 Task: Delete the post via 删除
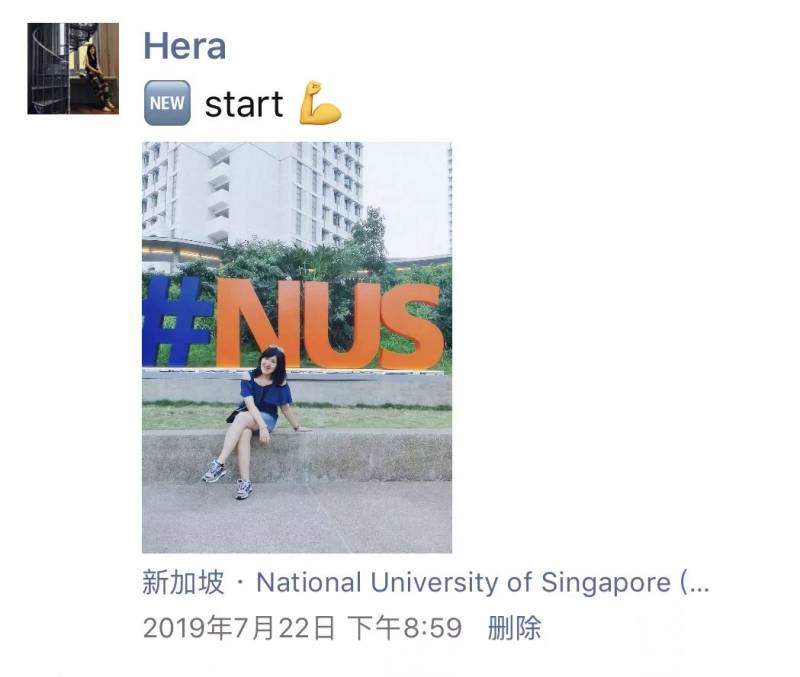point(514,628)
